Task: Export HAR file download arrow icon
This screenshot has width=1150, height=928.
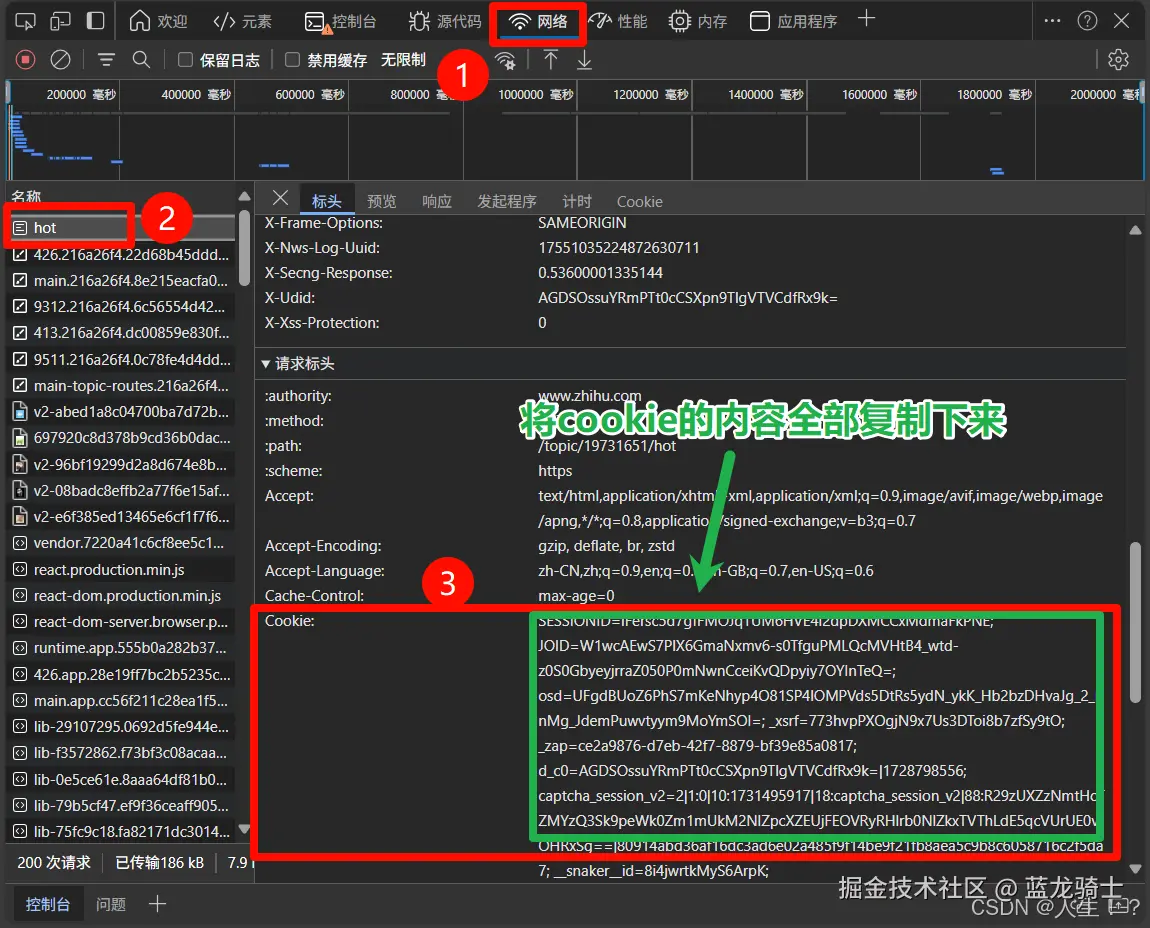Action: tap(585, 60)
